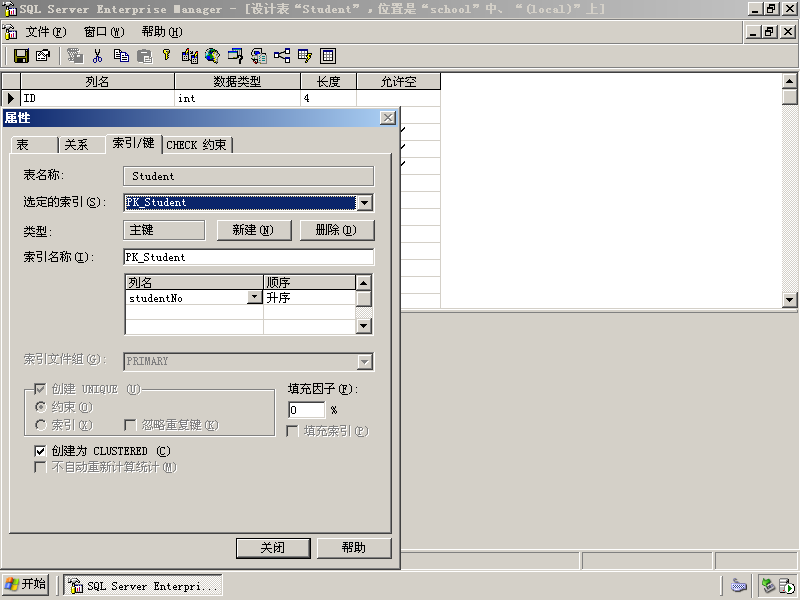Click the 列名 column header in the designer
The width and height of the screenshot is (800, 600).
[x=97, y=82]
